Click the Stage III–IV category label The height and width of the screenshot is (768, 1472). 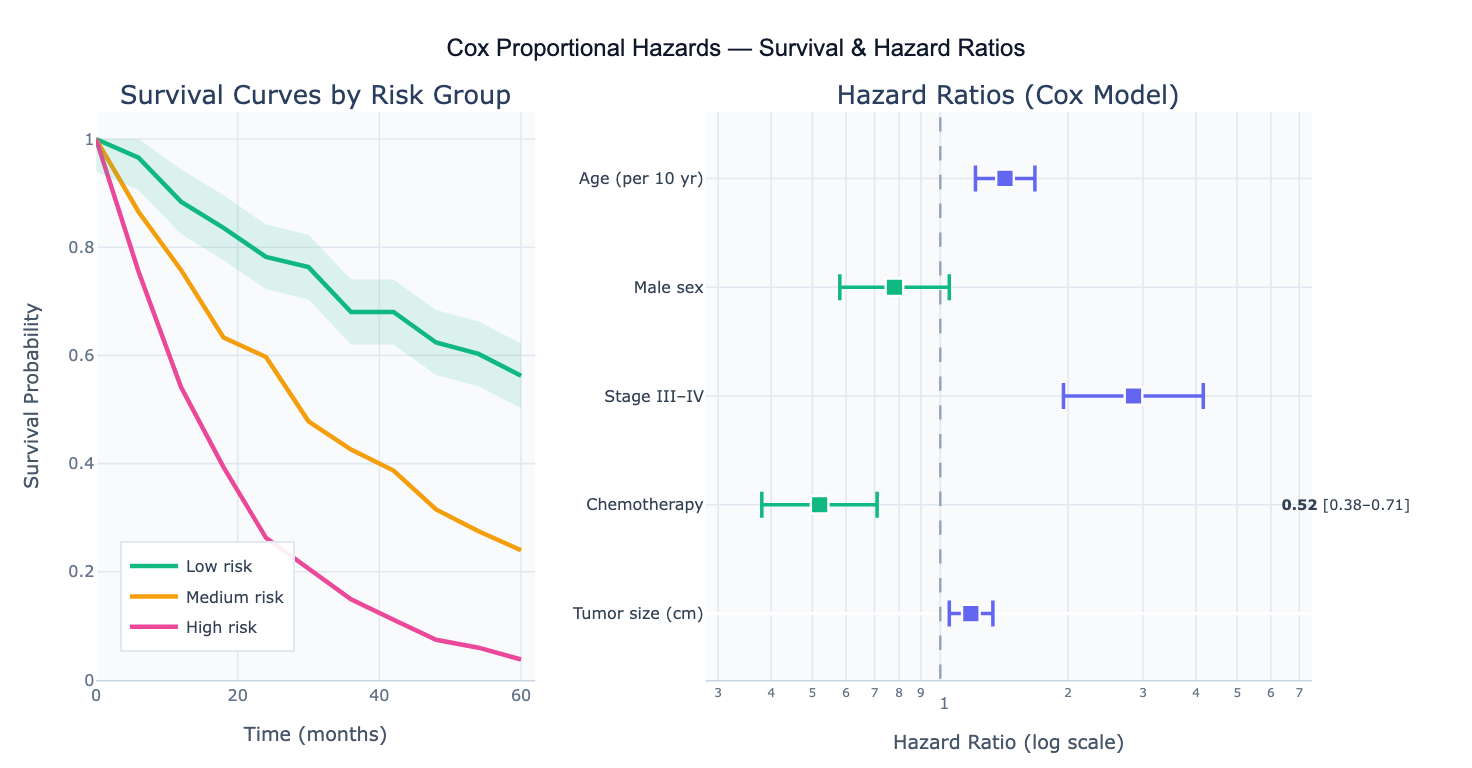click(653, 396)
